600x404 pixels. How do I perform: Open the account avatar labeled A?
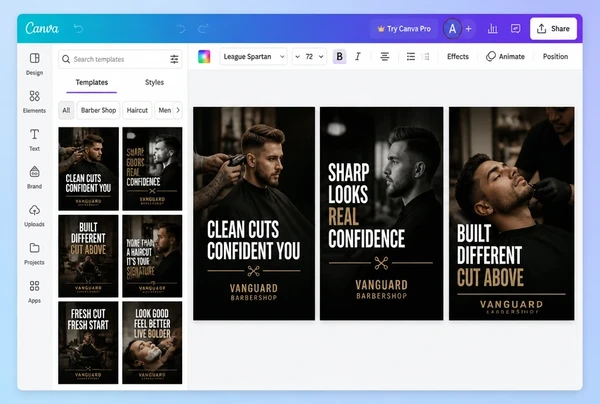click(452, 29)
